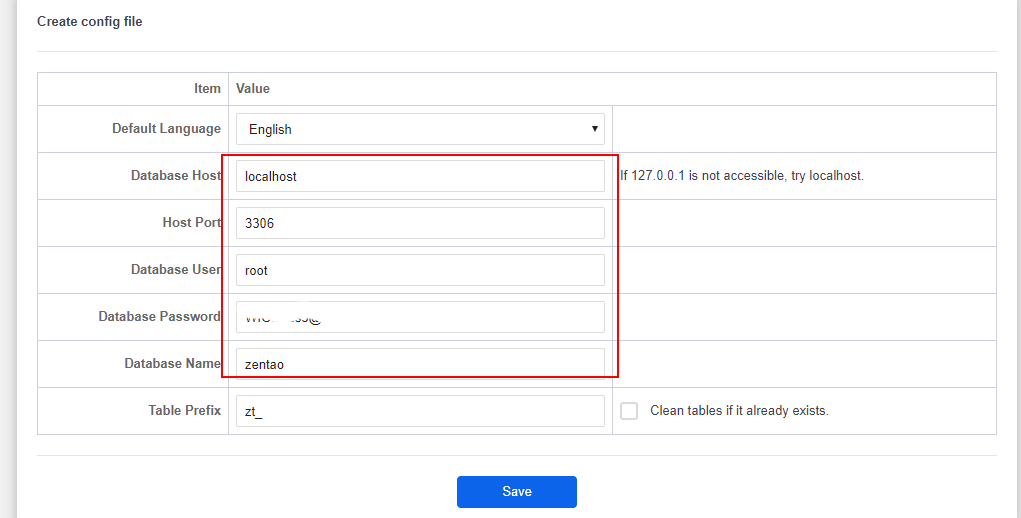Click the 'Item' column header
This screenshot has height=518, width=1021.
point(207,89)
